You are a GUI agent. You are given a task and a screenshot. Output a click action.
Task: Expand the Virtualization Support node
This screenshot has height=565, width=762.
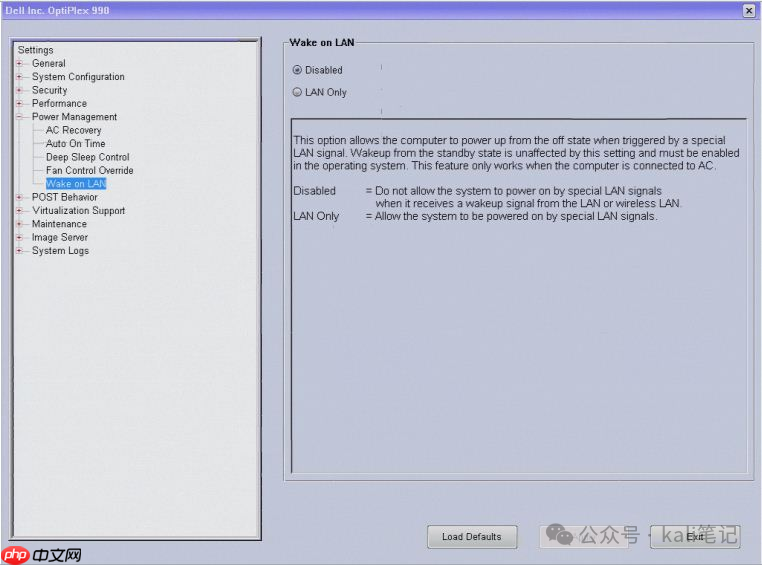pos(19,211)
